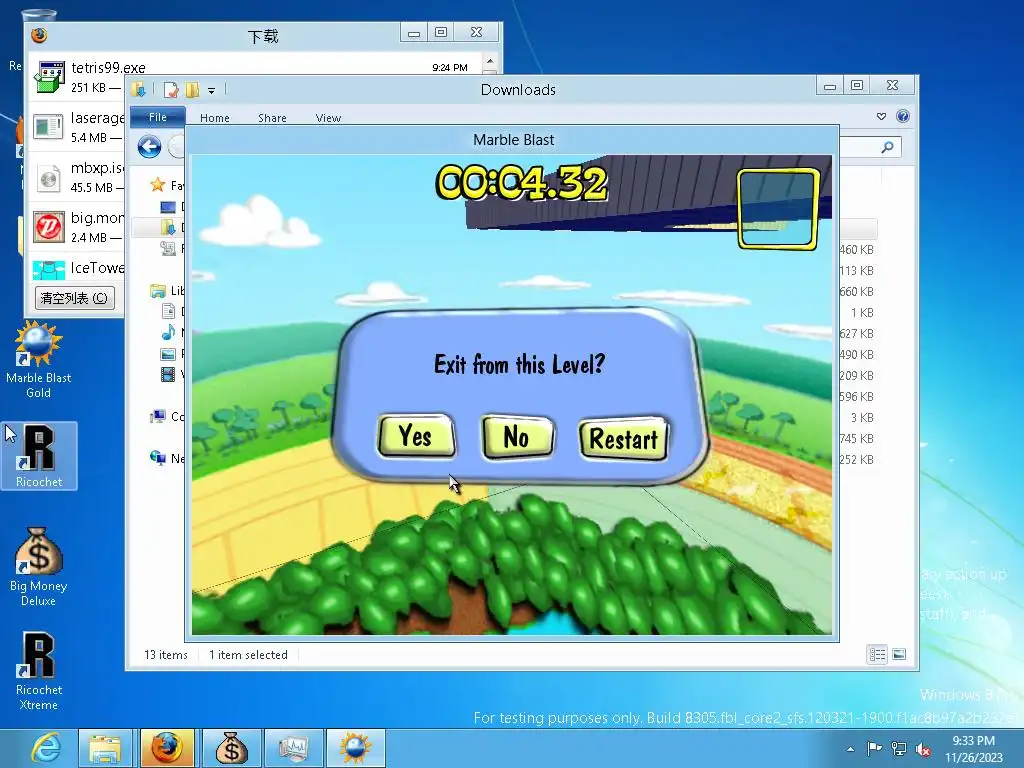
Task: Expand the ribbon using the chevron
Action: [881, 116]
